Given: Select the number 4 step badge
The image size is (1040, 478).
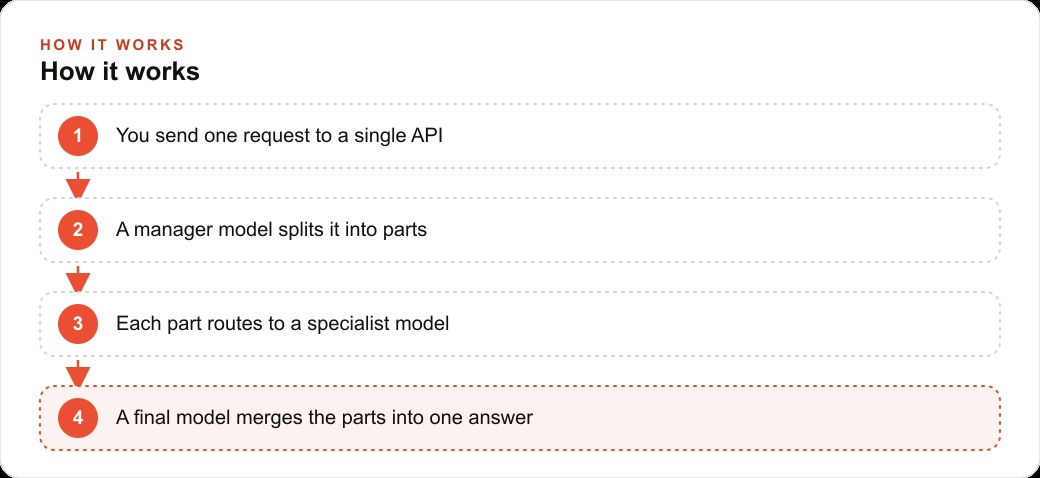Looking at the screenshot, I should 78,418.
